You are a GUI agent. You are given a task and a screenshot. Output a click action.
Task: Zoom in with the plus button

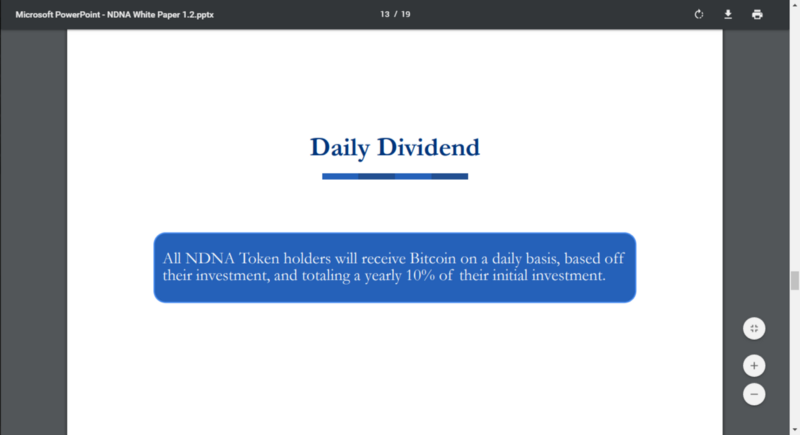[x=754, y=366]
